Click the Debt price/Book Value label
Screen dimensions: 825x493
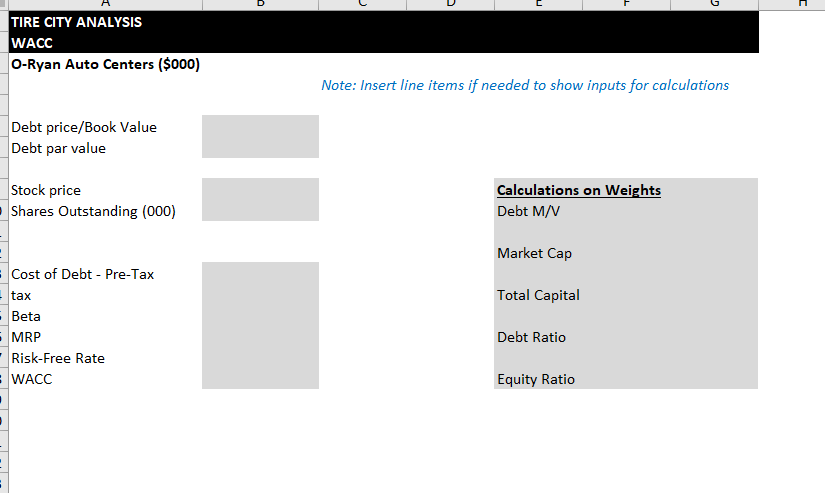tap(84, 127)
